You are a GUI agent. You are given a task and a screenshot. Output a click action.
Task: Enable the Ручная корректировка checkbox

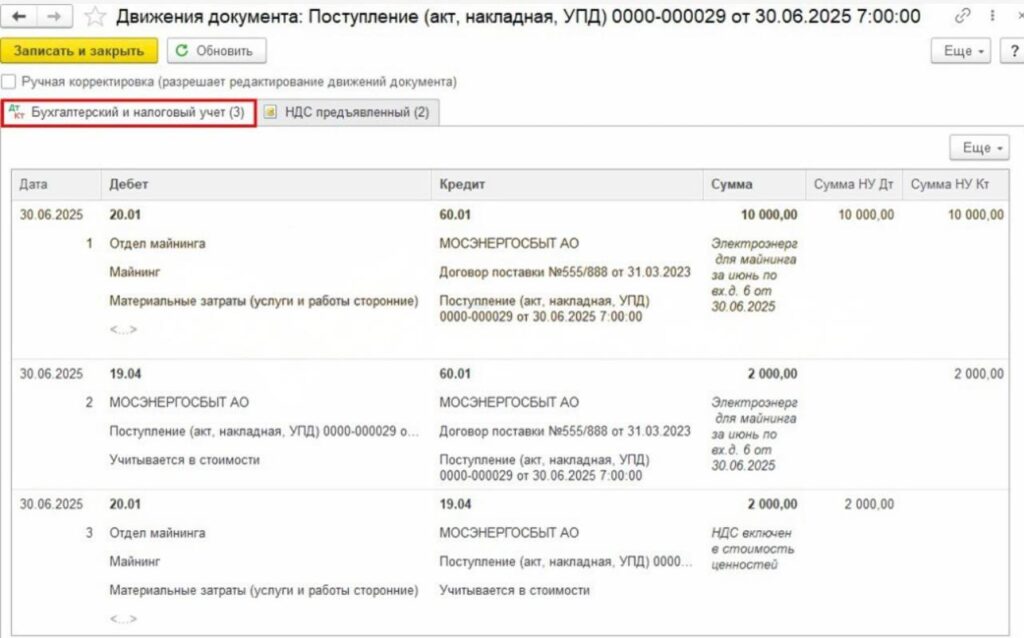coord(9,81)
